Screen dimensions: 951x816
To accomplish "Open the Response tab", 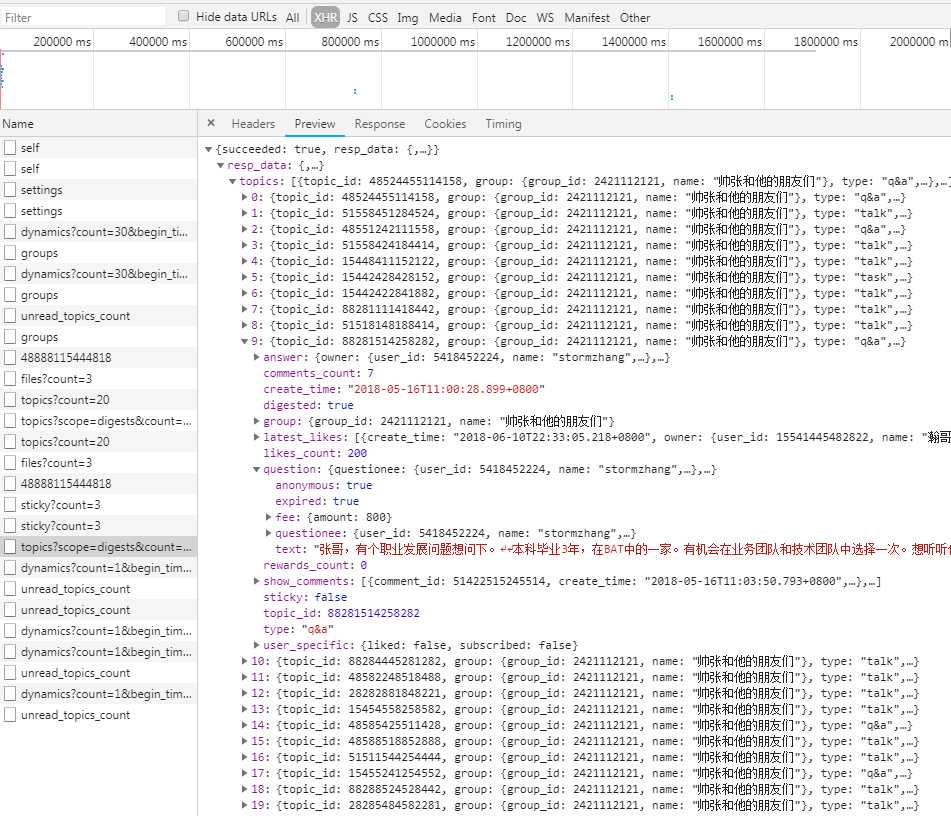I will 380,124.
